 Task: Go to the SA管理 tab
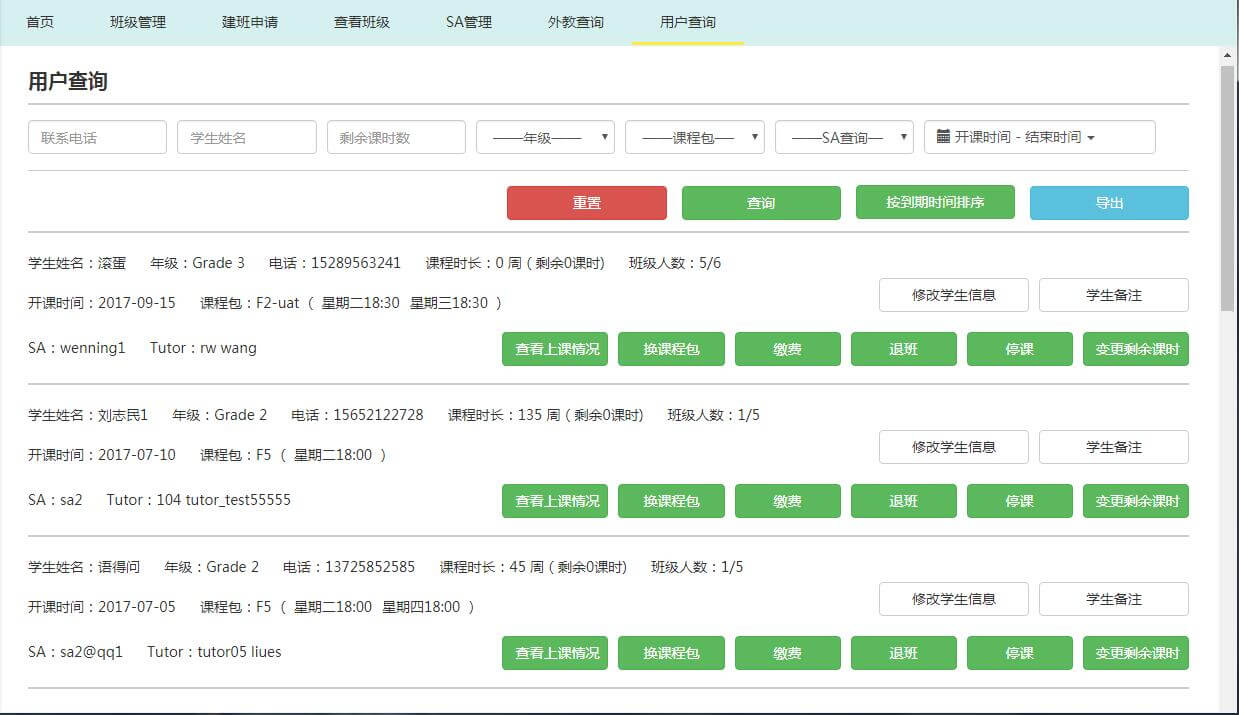[469, 22]
